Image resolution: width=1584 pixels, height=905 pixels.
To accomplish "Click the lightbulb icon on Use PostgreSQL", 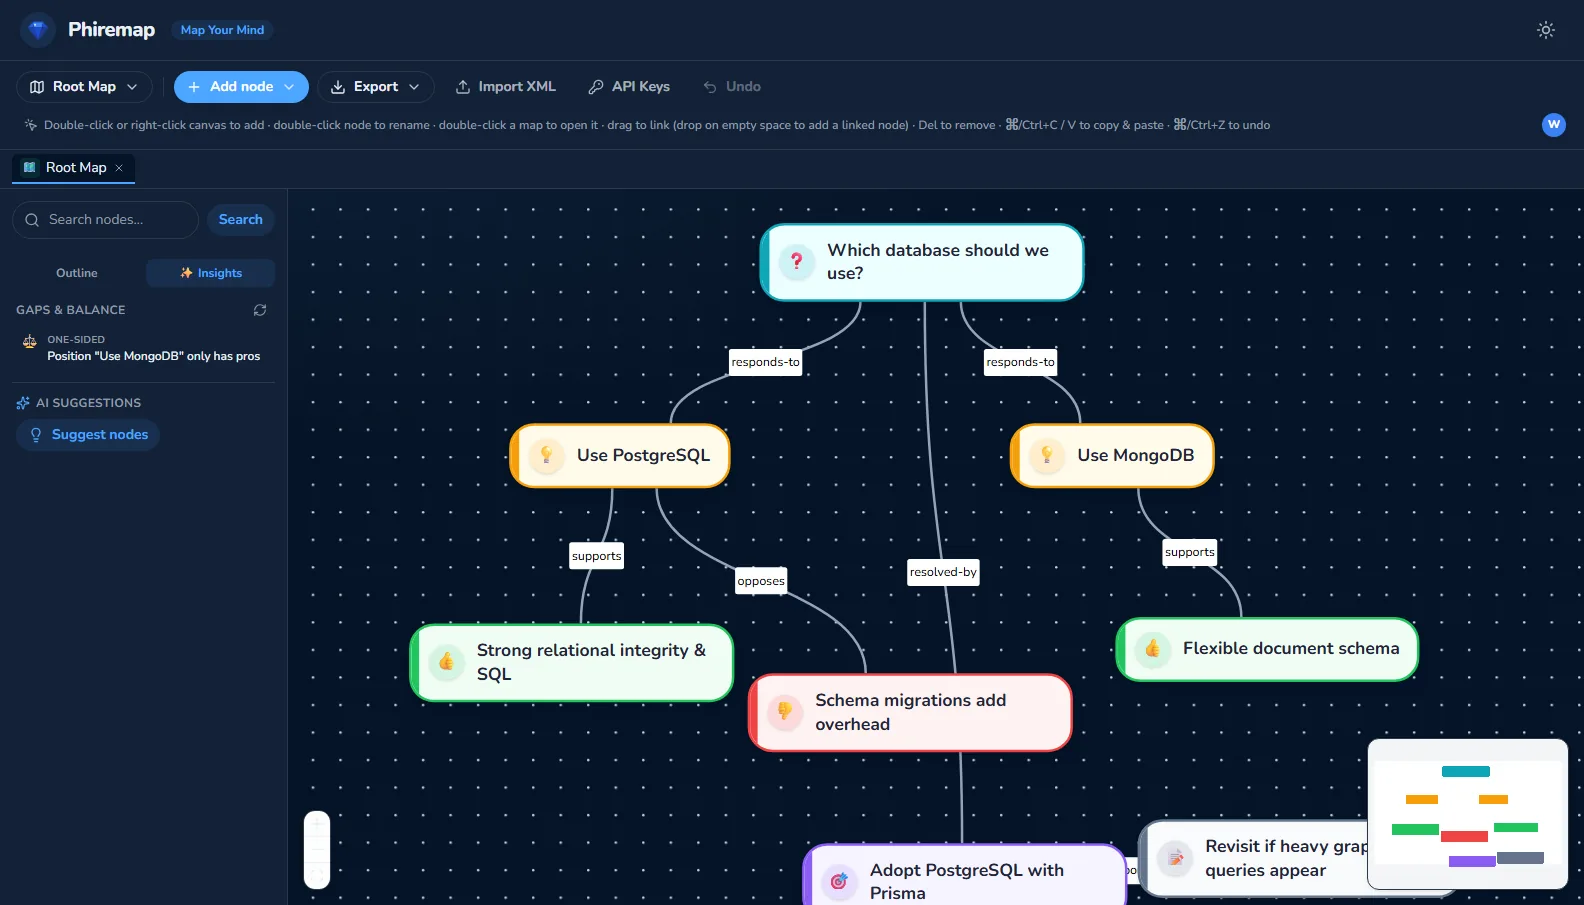I will click(547, 456).
